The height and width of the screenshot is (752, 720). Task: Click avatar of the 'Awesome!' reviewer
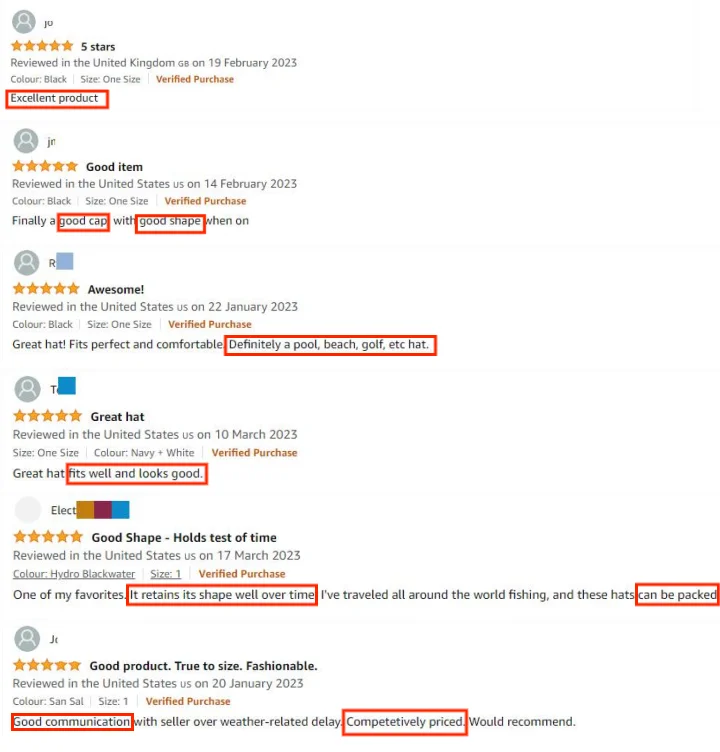[26, 262]
